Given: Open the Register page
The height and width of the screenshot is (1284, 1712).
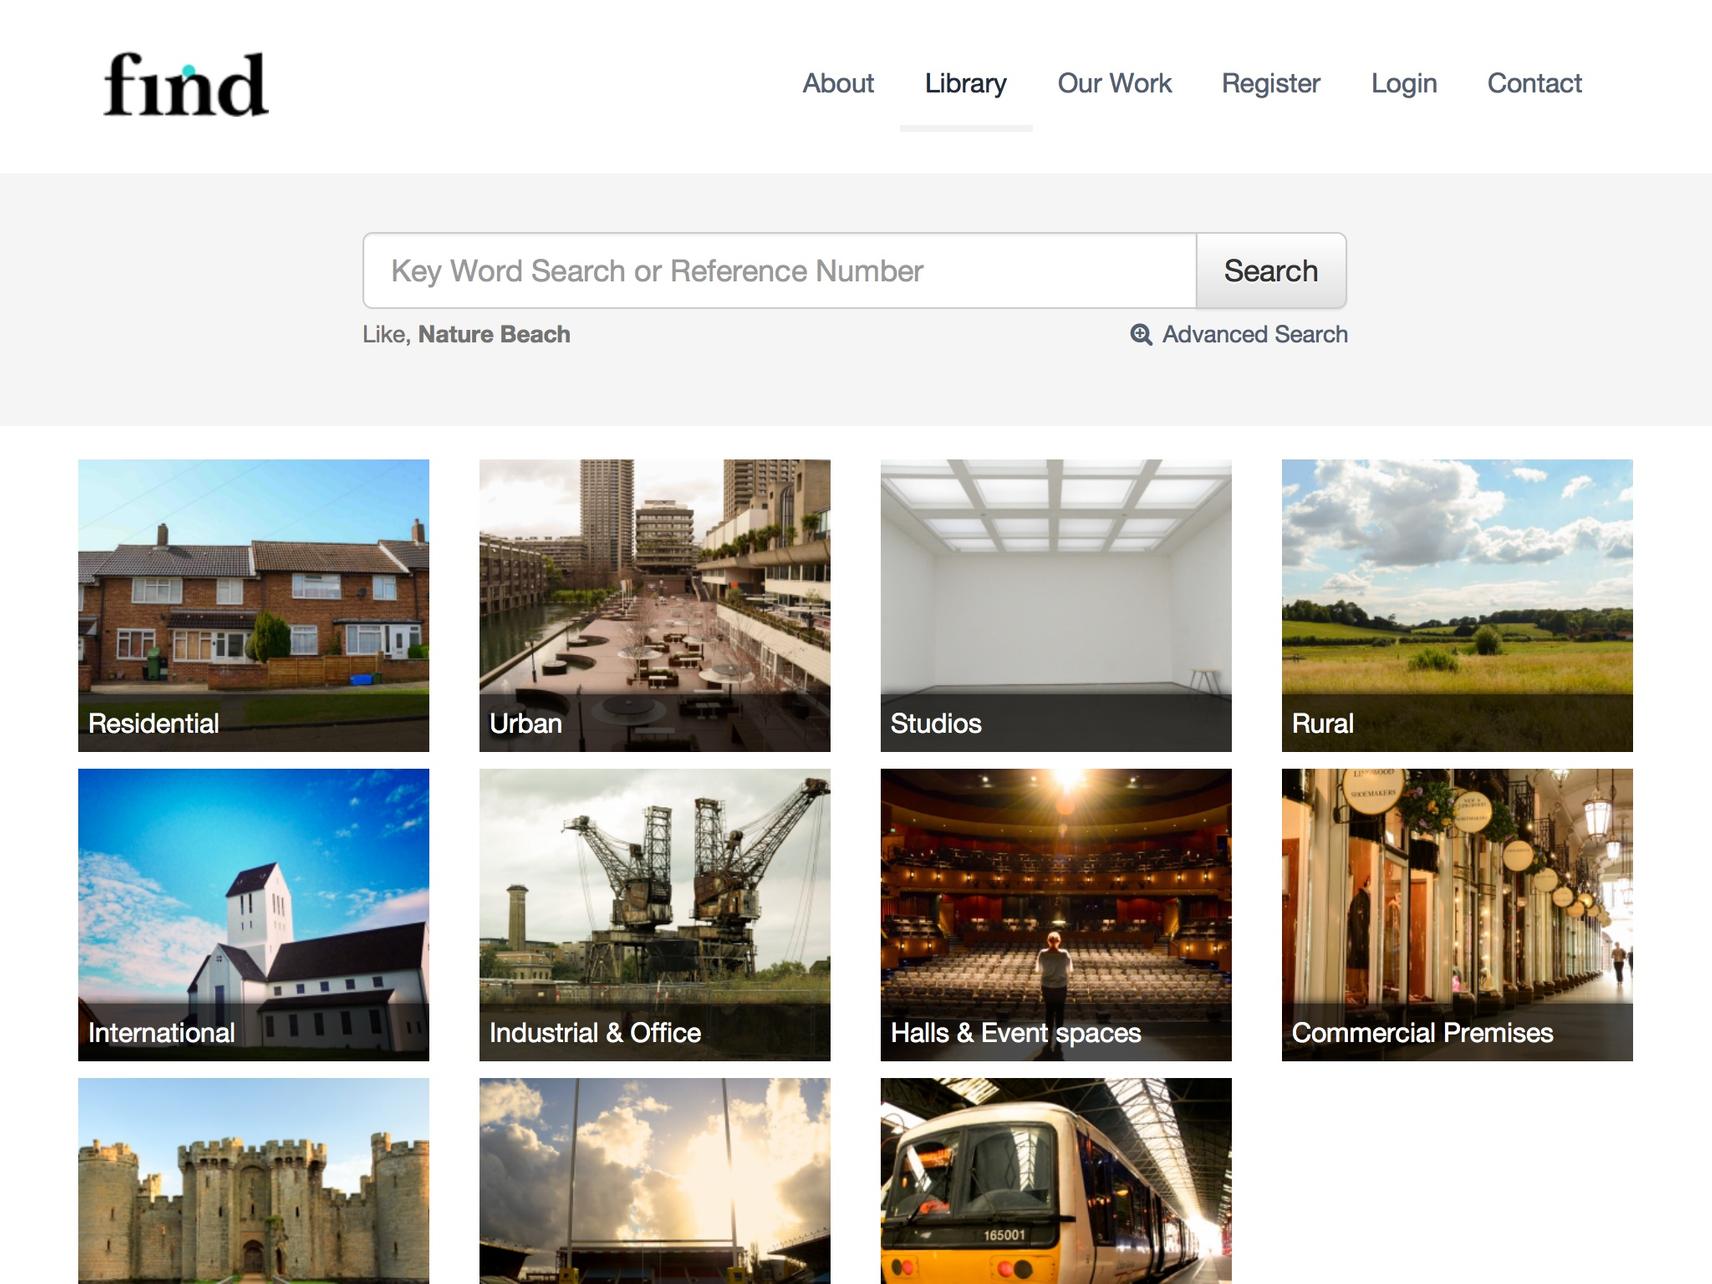Looking at the screenshot, I should pos(1271,83).
